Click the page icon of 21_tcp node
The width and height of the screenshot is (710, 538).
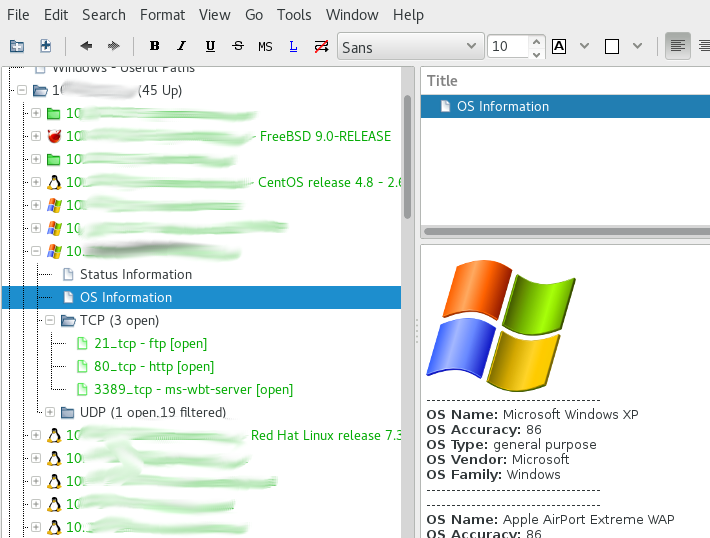pyautogui.click(x=82, y=343)
